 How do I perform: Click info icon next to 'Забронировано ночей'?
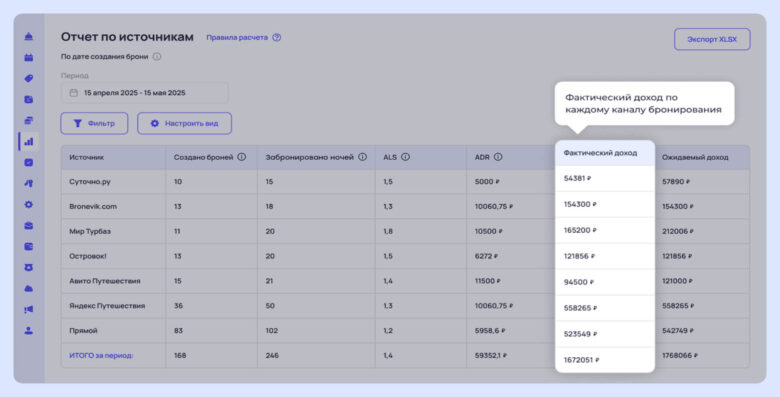(363, 157)
